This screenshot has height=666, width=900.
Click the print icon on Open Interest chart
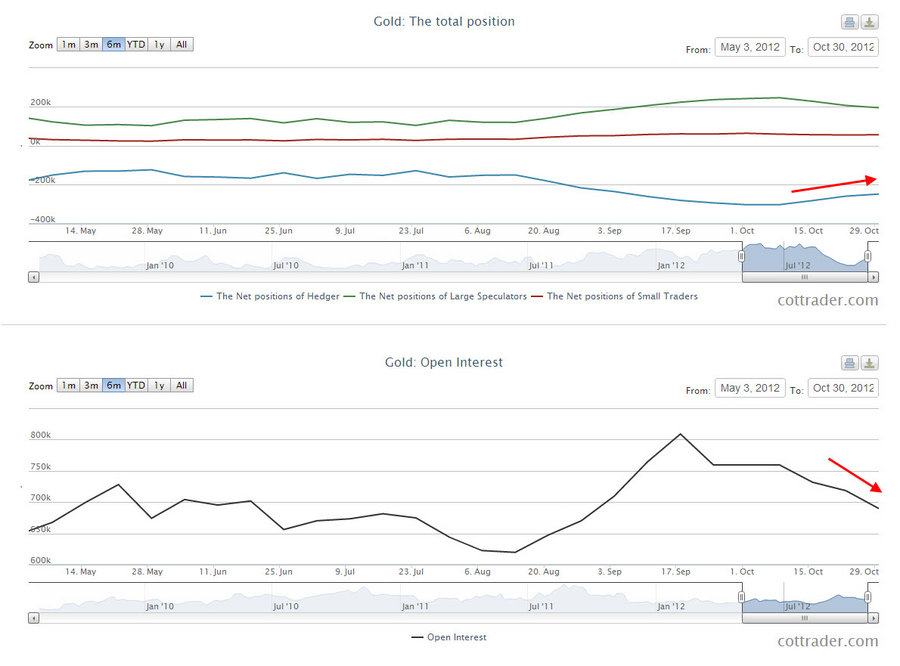851,362
